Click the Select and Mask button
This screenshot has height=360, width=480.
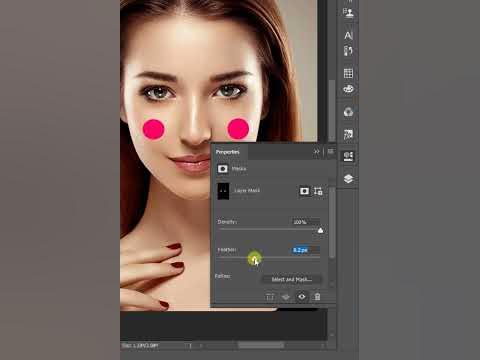(x=292, y=279)
